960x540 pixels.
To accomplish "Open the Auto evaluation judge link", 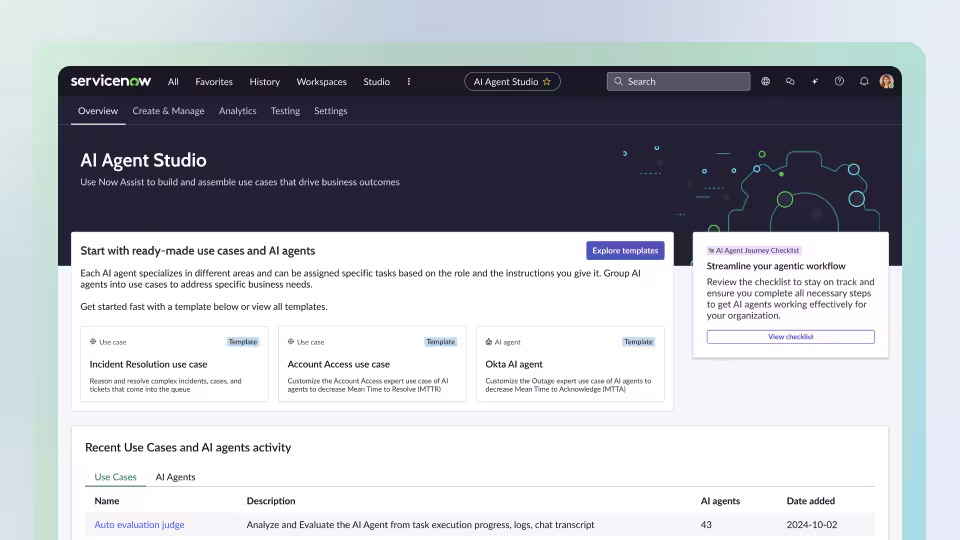I will (x=139, y=525).
